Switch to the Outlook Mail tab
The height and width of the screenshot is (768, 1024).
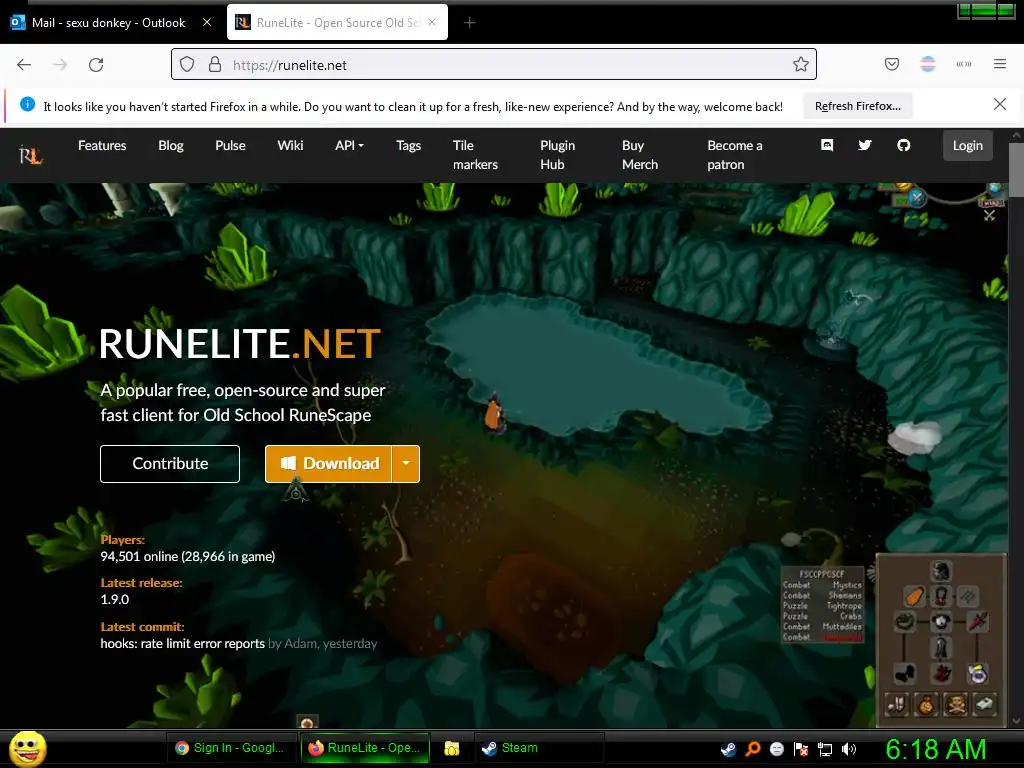pos(110,23)
